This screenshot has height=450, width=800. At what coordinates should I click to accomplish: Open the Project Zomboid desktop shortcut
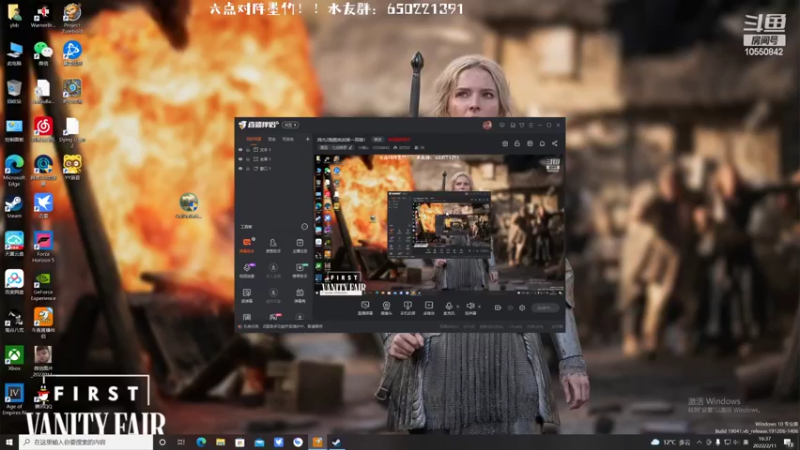pos(72,17)
